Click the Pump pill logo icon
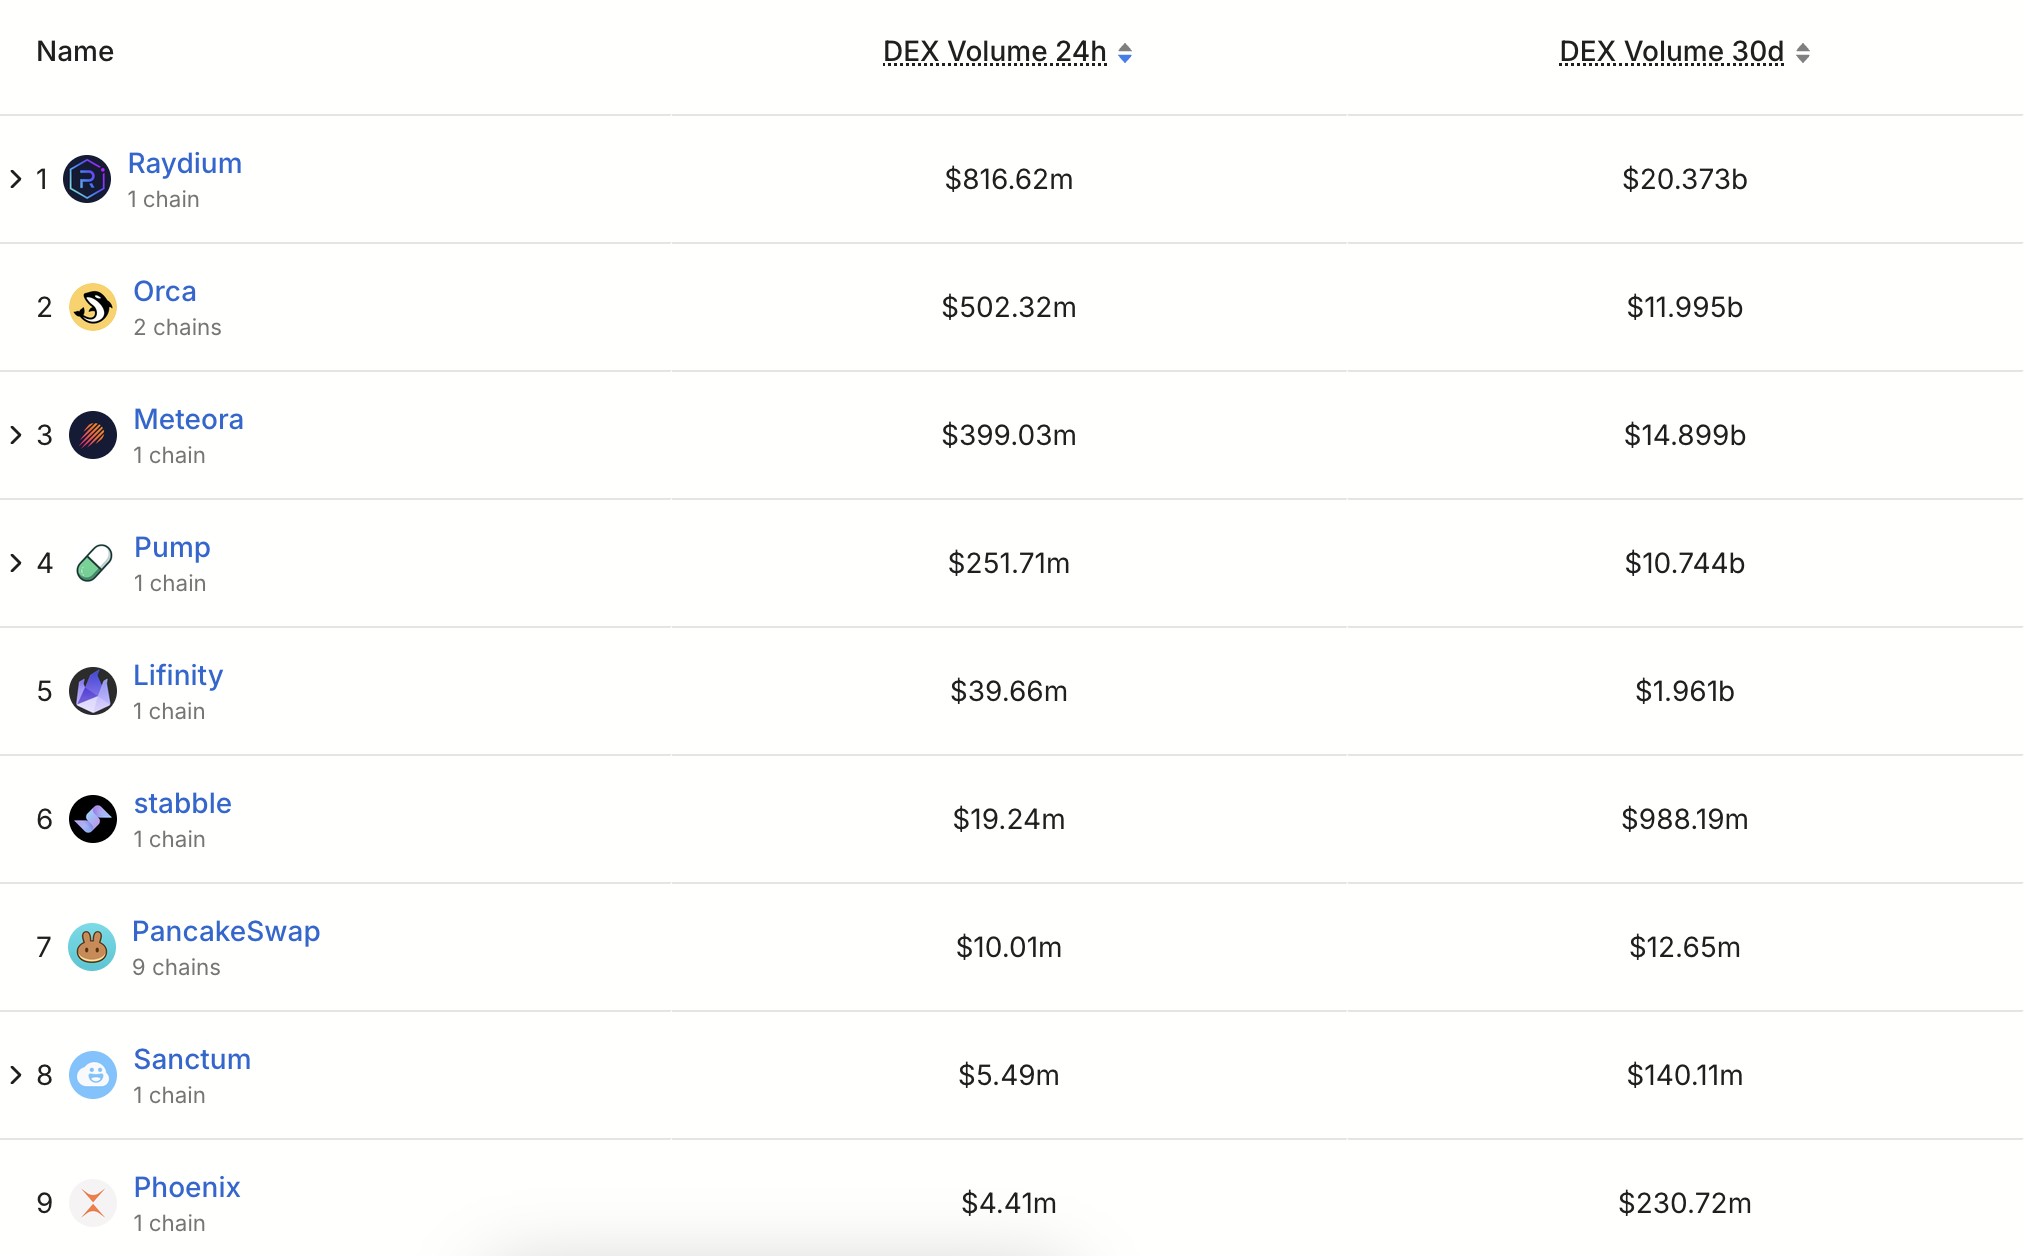The image size is (2024, 1256). [x=93, y=563]
